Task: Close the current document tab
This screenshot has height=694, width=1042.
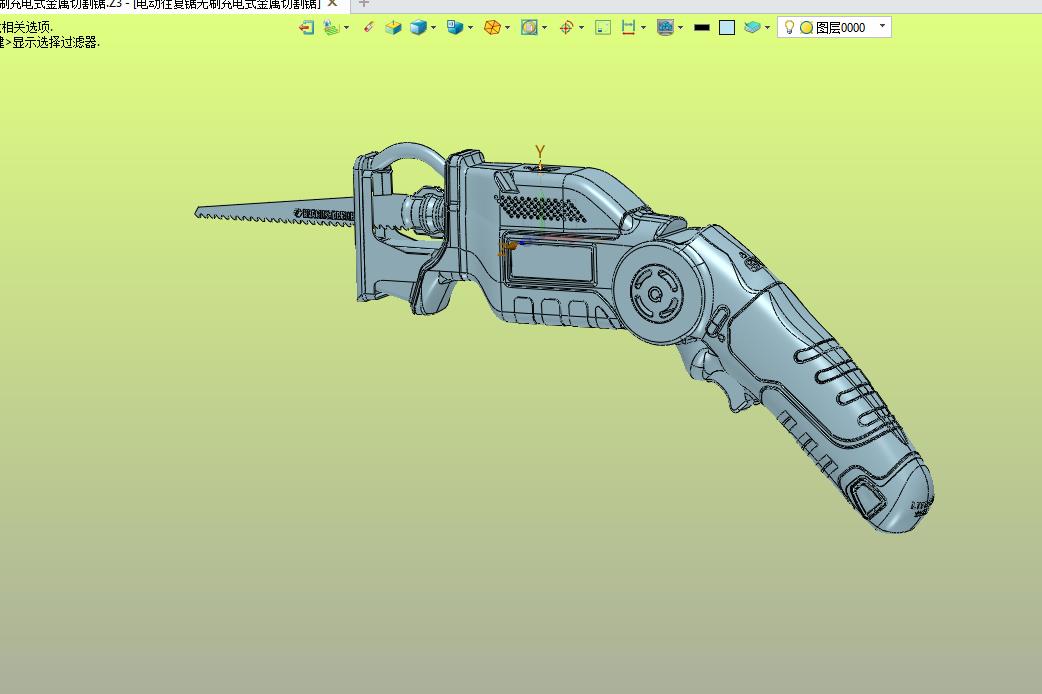Action: (x=333, y=3)
